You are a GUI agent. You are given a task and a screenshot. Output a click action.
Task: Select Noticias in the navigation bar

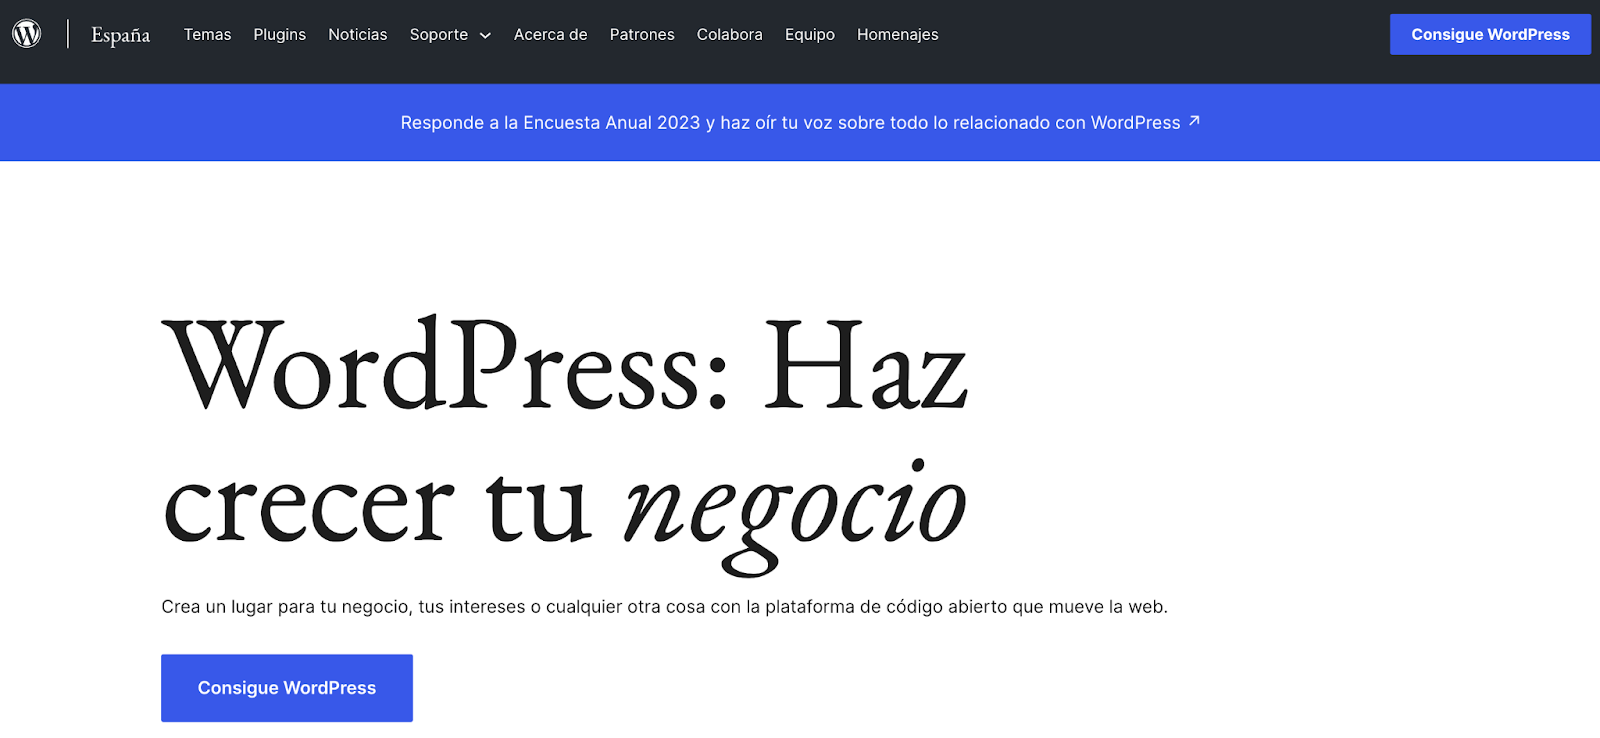coord(358,34)
